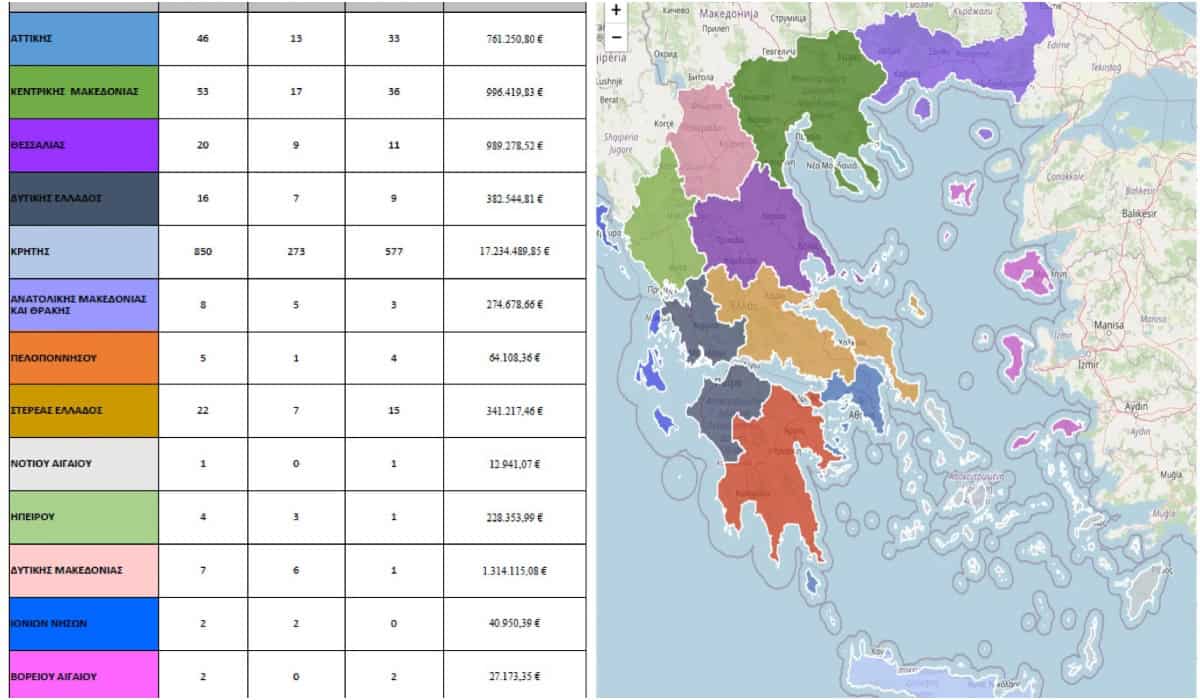Image resolution: width=1200 pixels, height=700 pixels.
Task: Click the green ΚΕΝΤΡΙΚΗΣ ΜΑΚΕΔΟΝΙΑΣ legend cell
Action: pyautogui.click(x=80, y=92)
